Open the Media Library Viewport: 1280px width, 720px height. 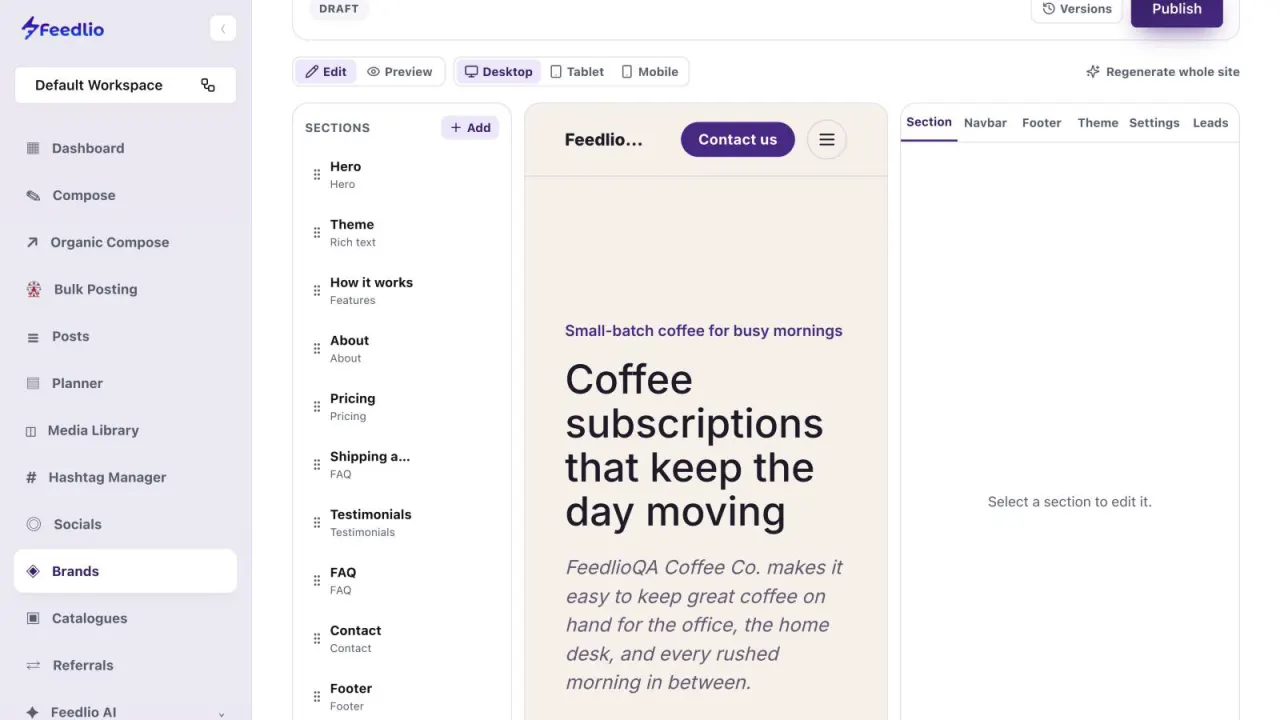click(x=125, y=430)
